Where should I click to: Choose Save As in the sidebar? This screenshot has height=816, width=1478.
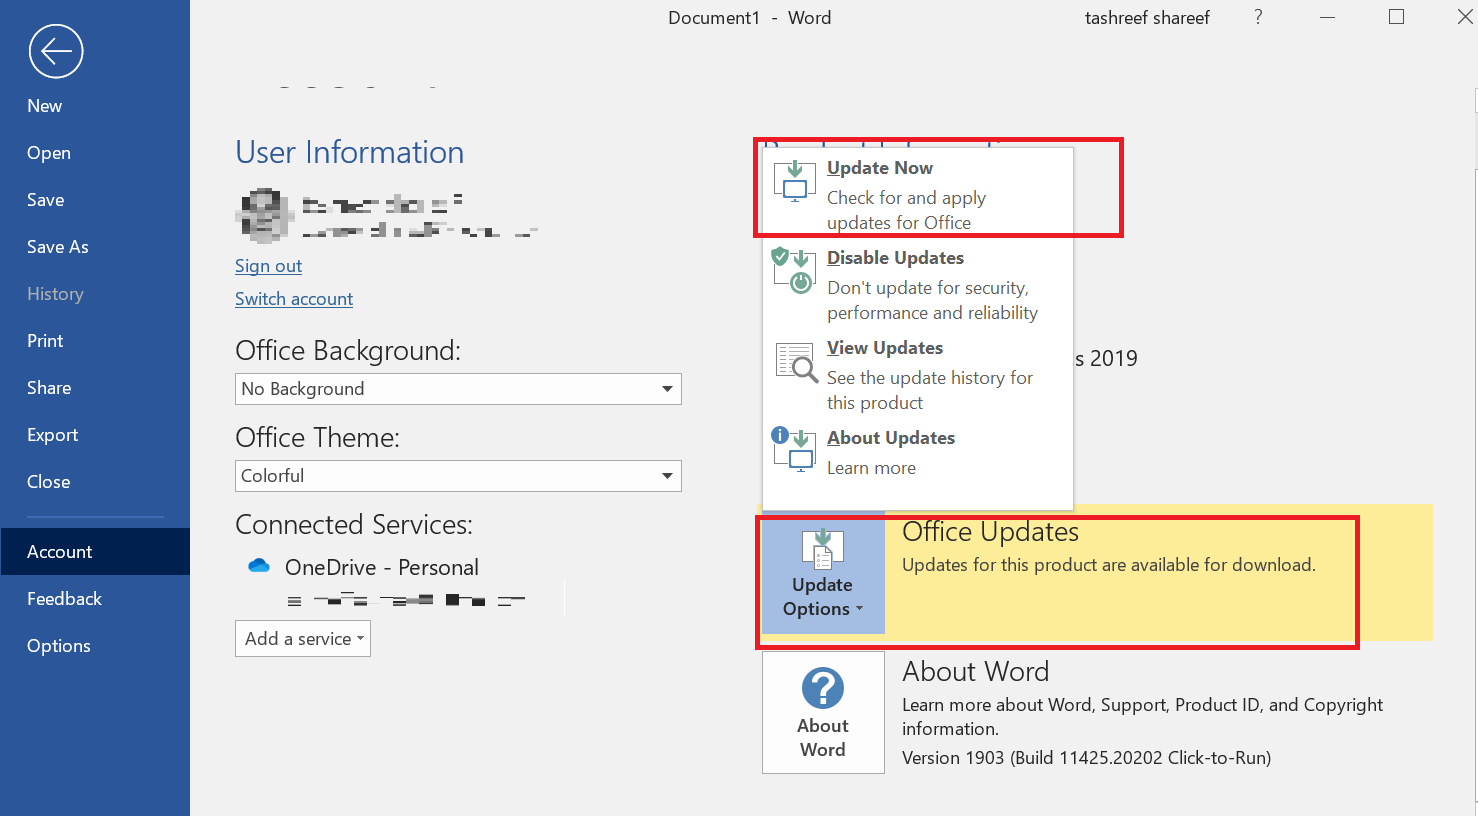tap(95, 247)
